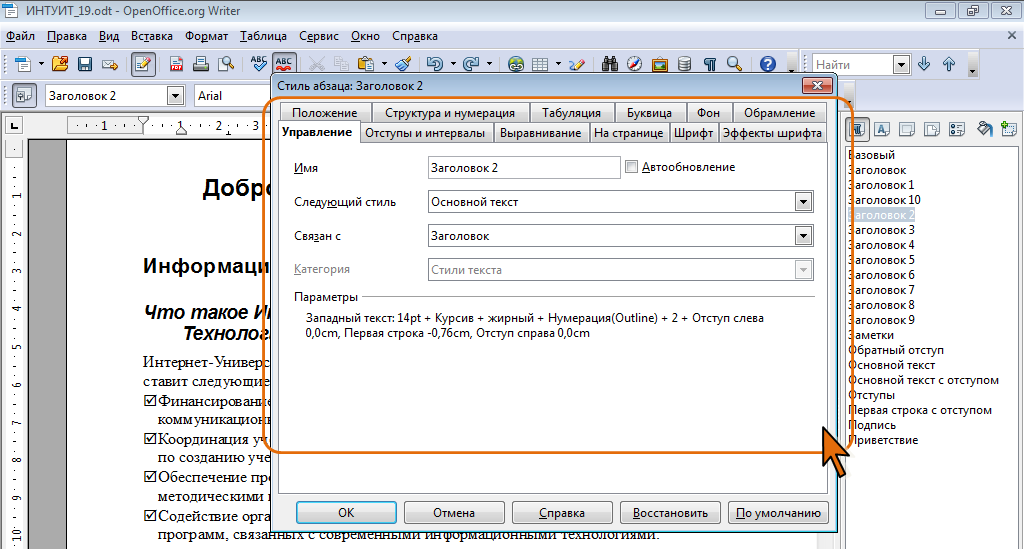Image resolution: width=1024 pixels, height=549 pixels.
Task: Expand the Связан с dropdown
Action: 804,236
